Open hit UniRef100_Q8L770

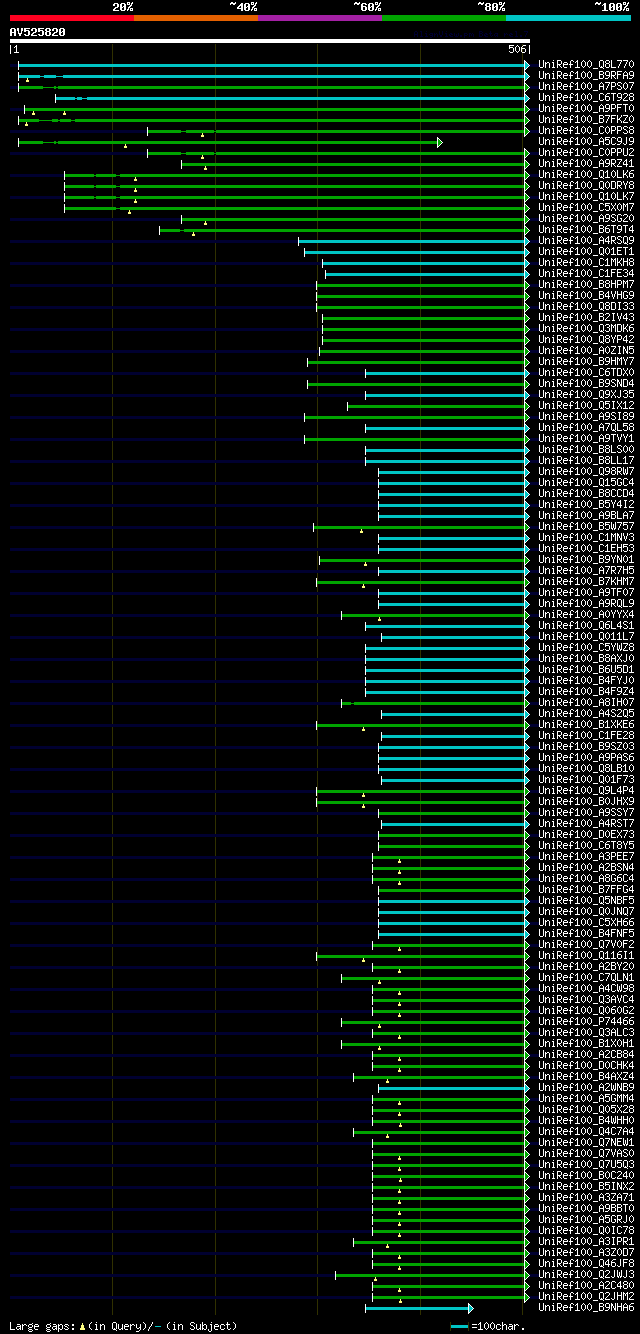click(586, 65)
